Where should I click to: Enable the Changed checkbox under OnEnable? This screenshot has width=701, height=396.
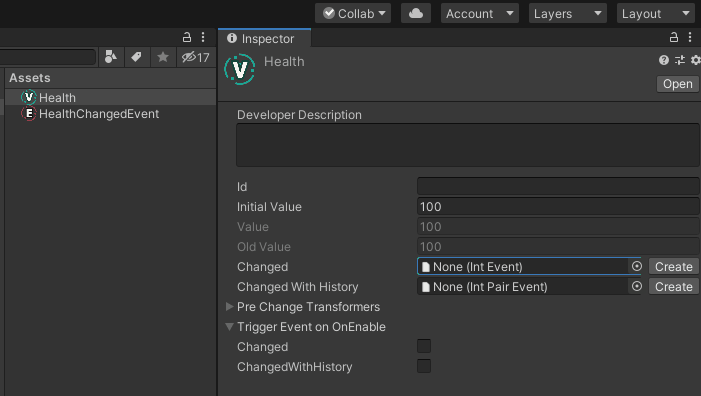[424, 346]
